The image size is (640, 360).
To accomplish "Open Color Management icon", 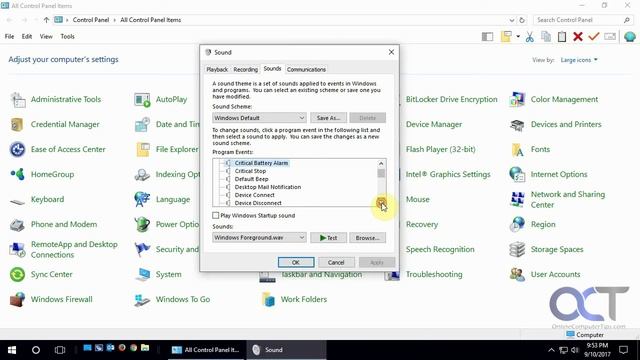I will point(517,100).
